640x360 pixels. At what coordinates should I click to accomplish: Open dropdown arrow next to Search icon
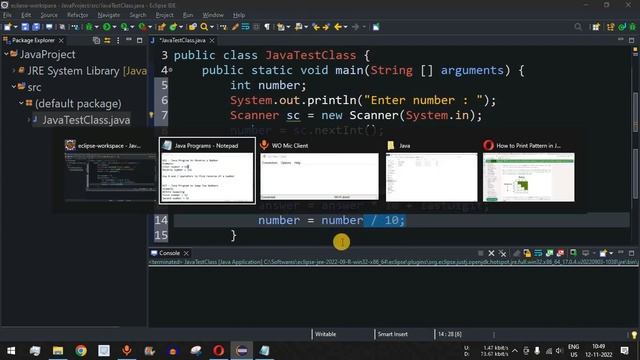[212, 27]
